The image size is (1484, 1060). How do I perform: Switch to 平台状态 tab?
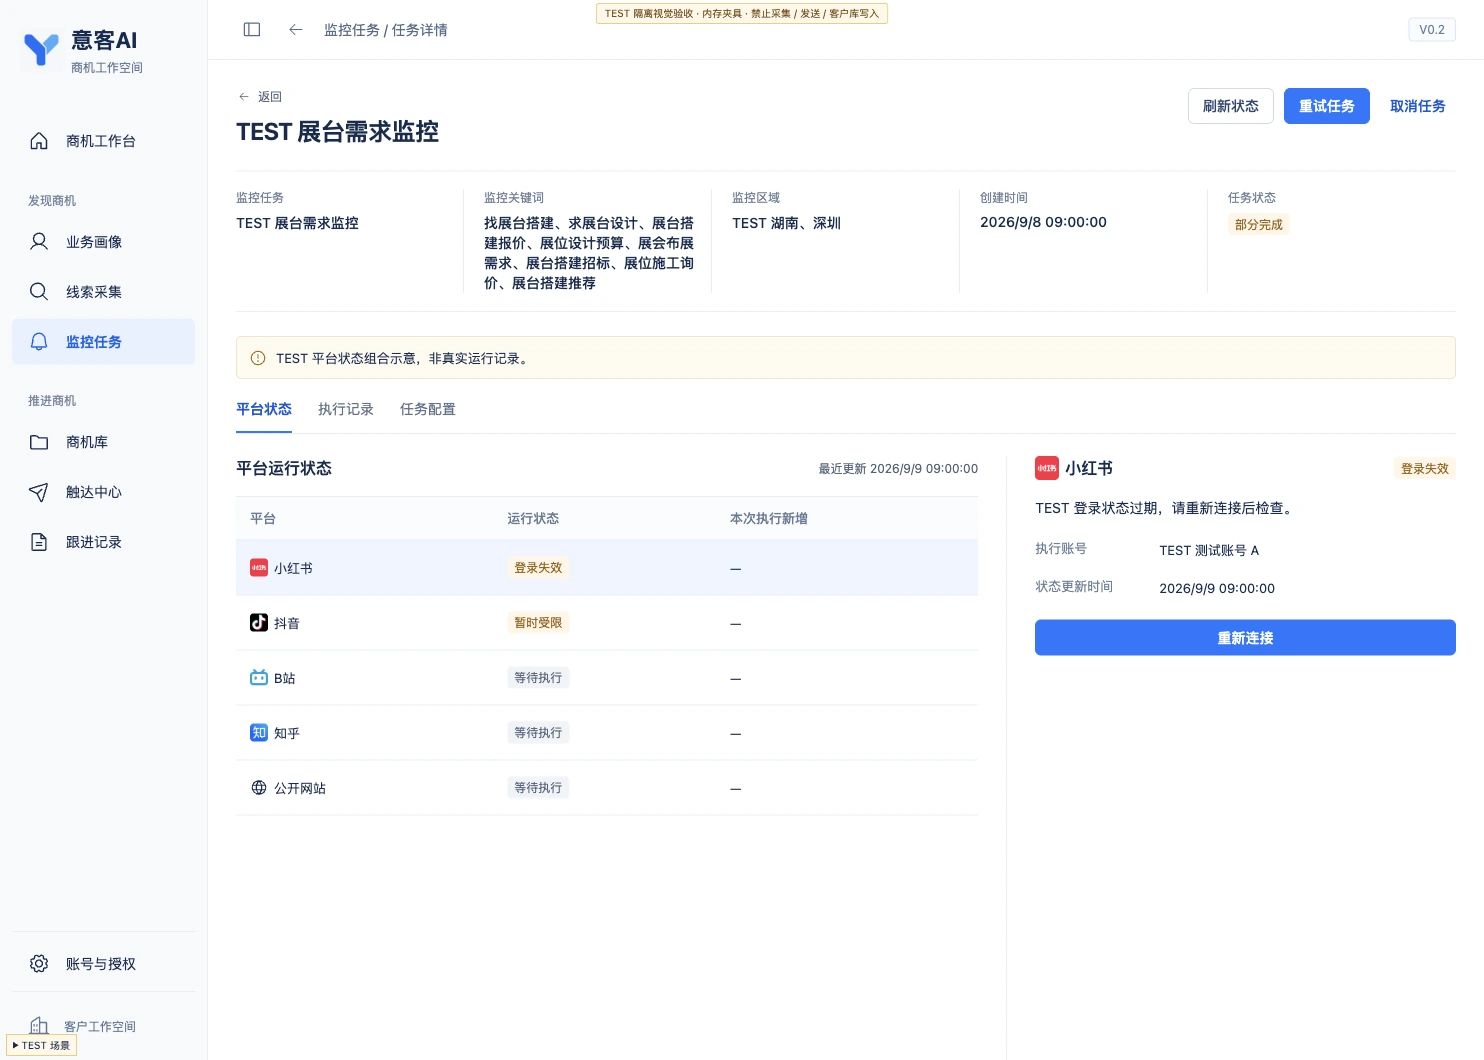click(264, 409)
